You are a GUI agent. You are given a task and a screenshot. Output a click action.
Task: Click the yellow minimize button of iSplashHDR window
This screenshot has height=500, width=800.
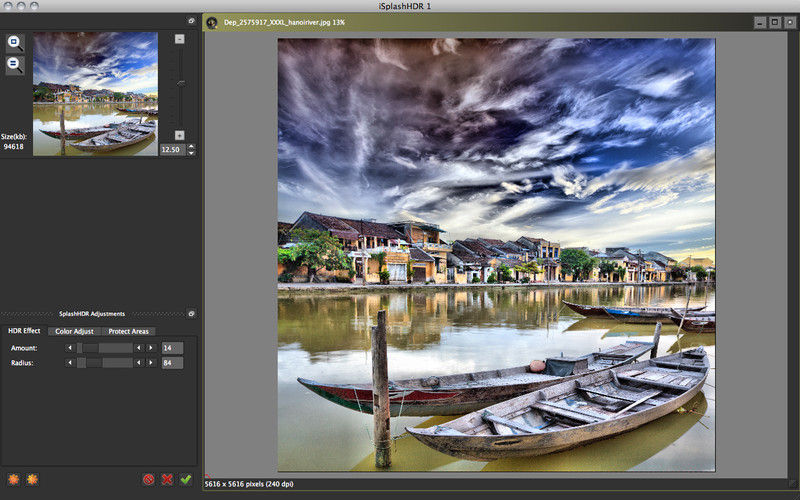21,6
